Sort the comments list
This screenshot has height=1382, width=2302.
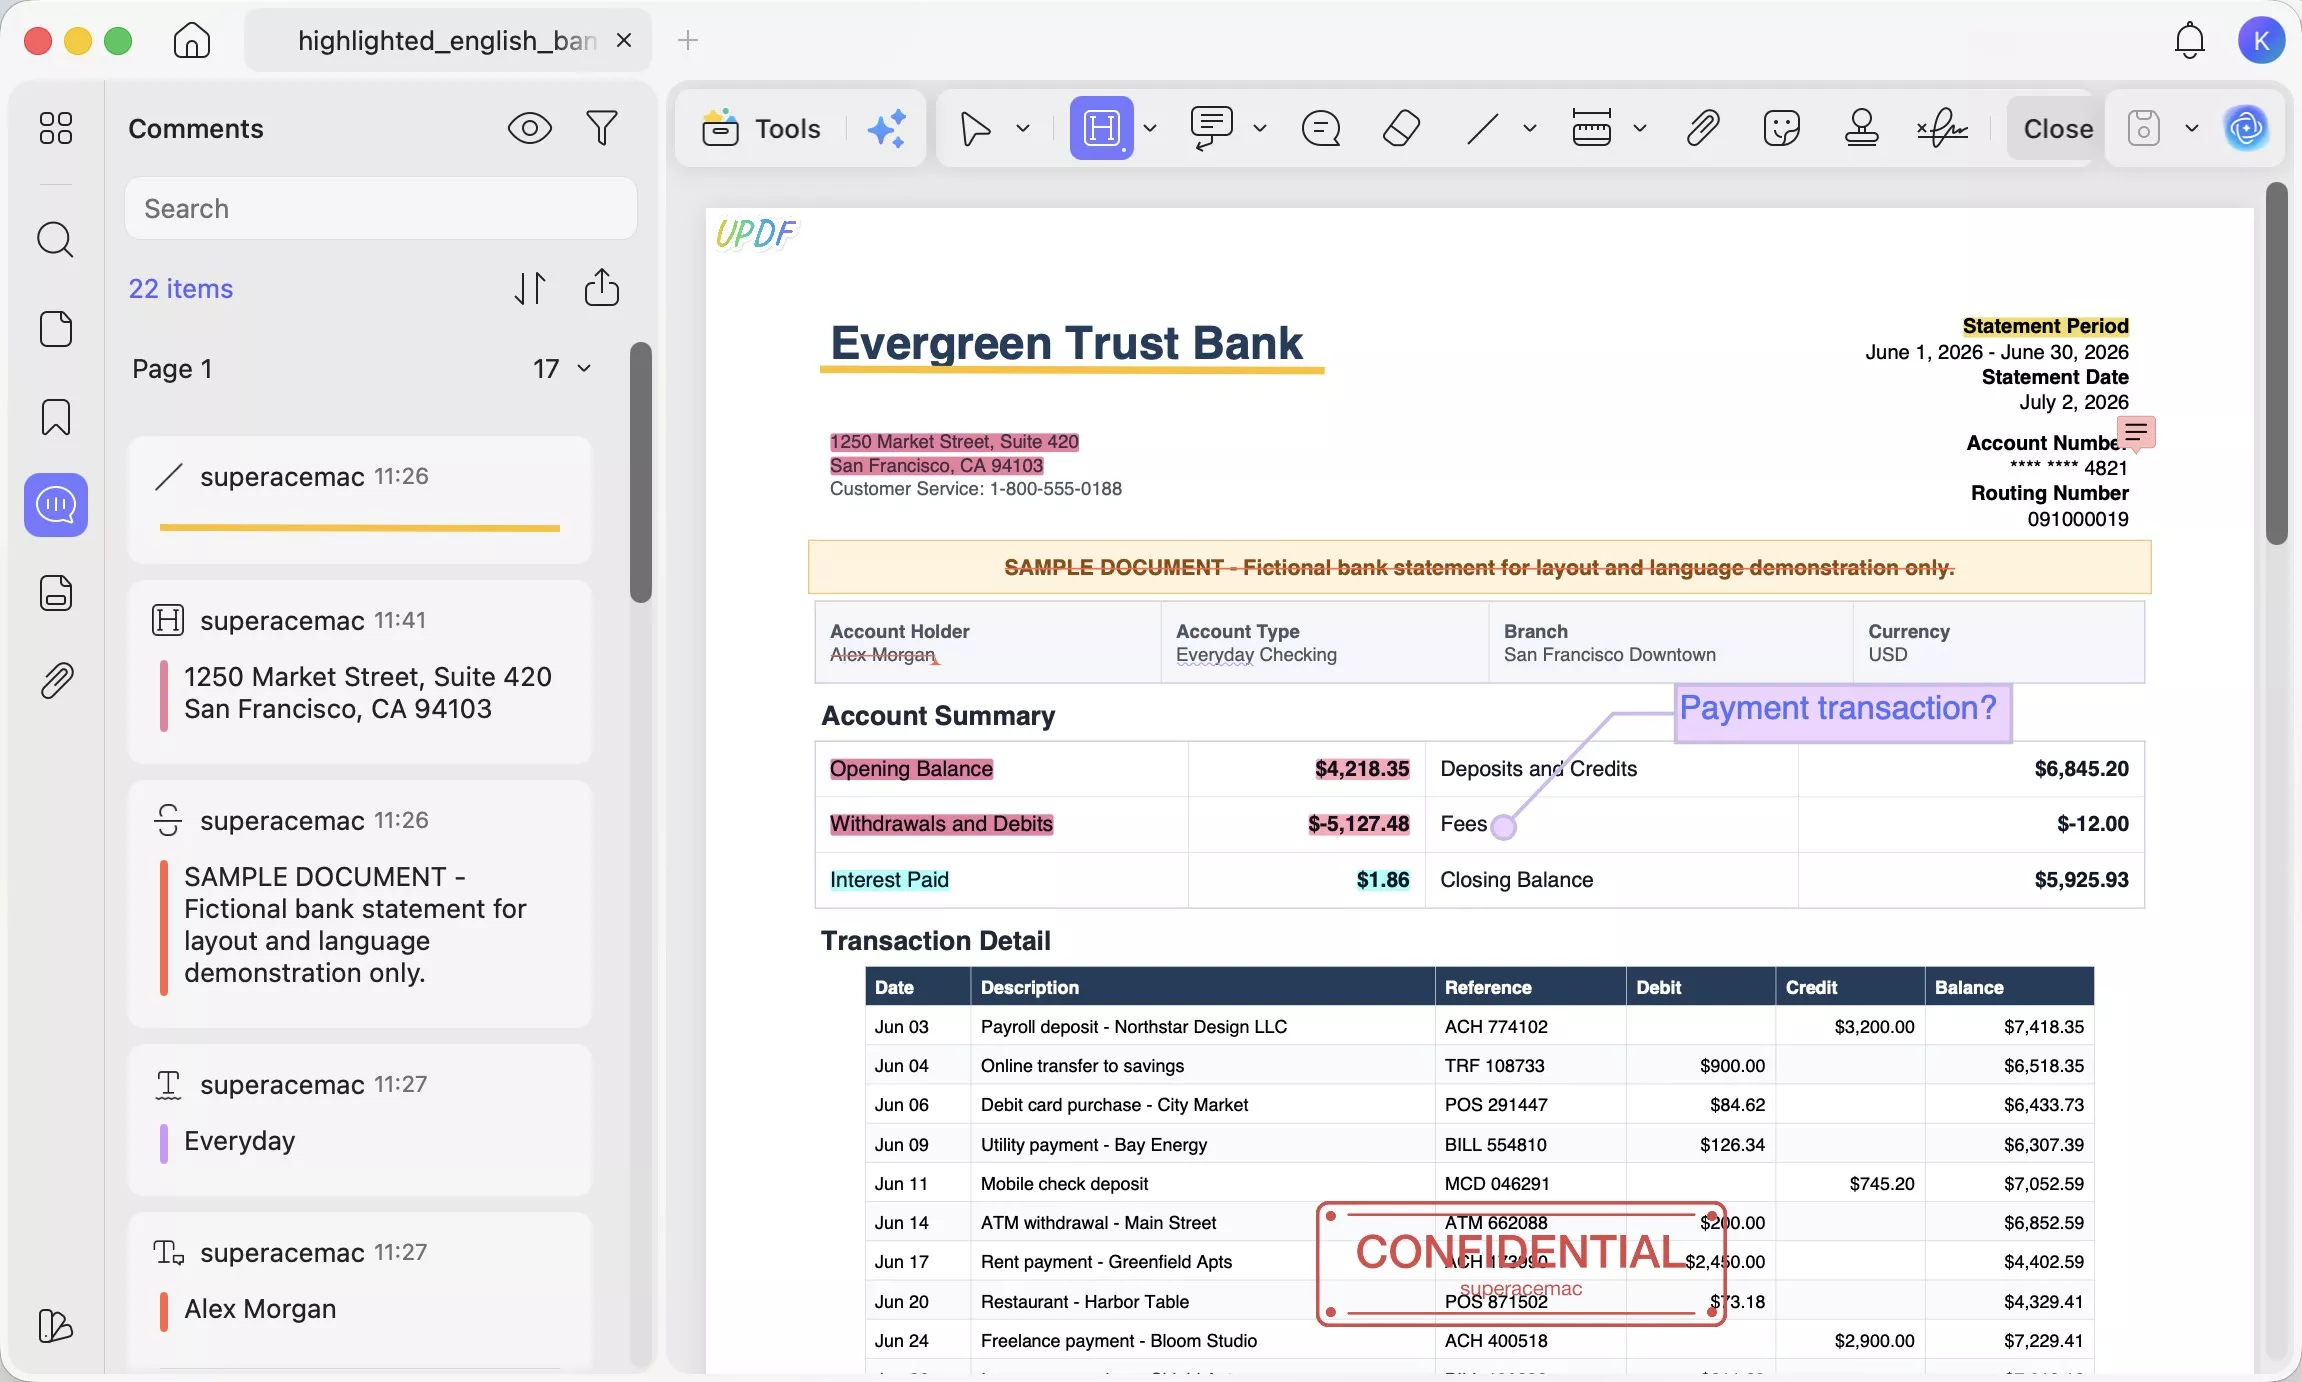pyautogui.click(x=530, y=288)
